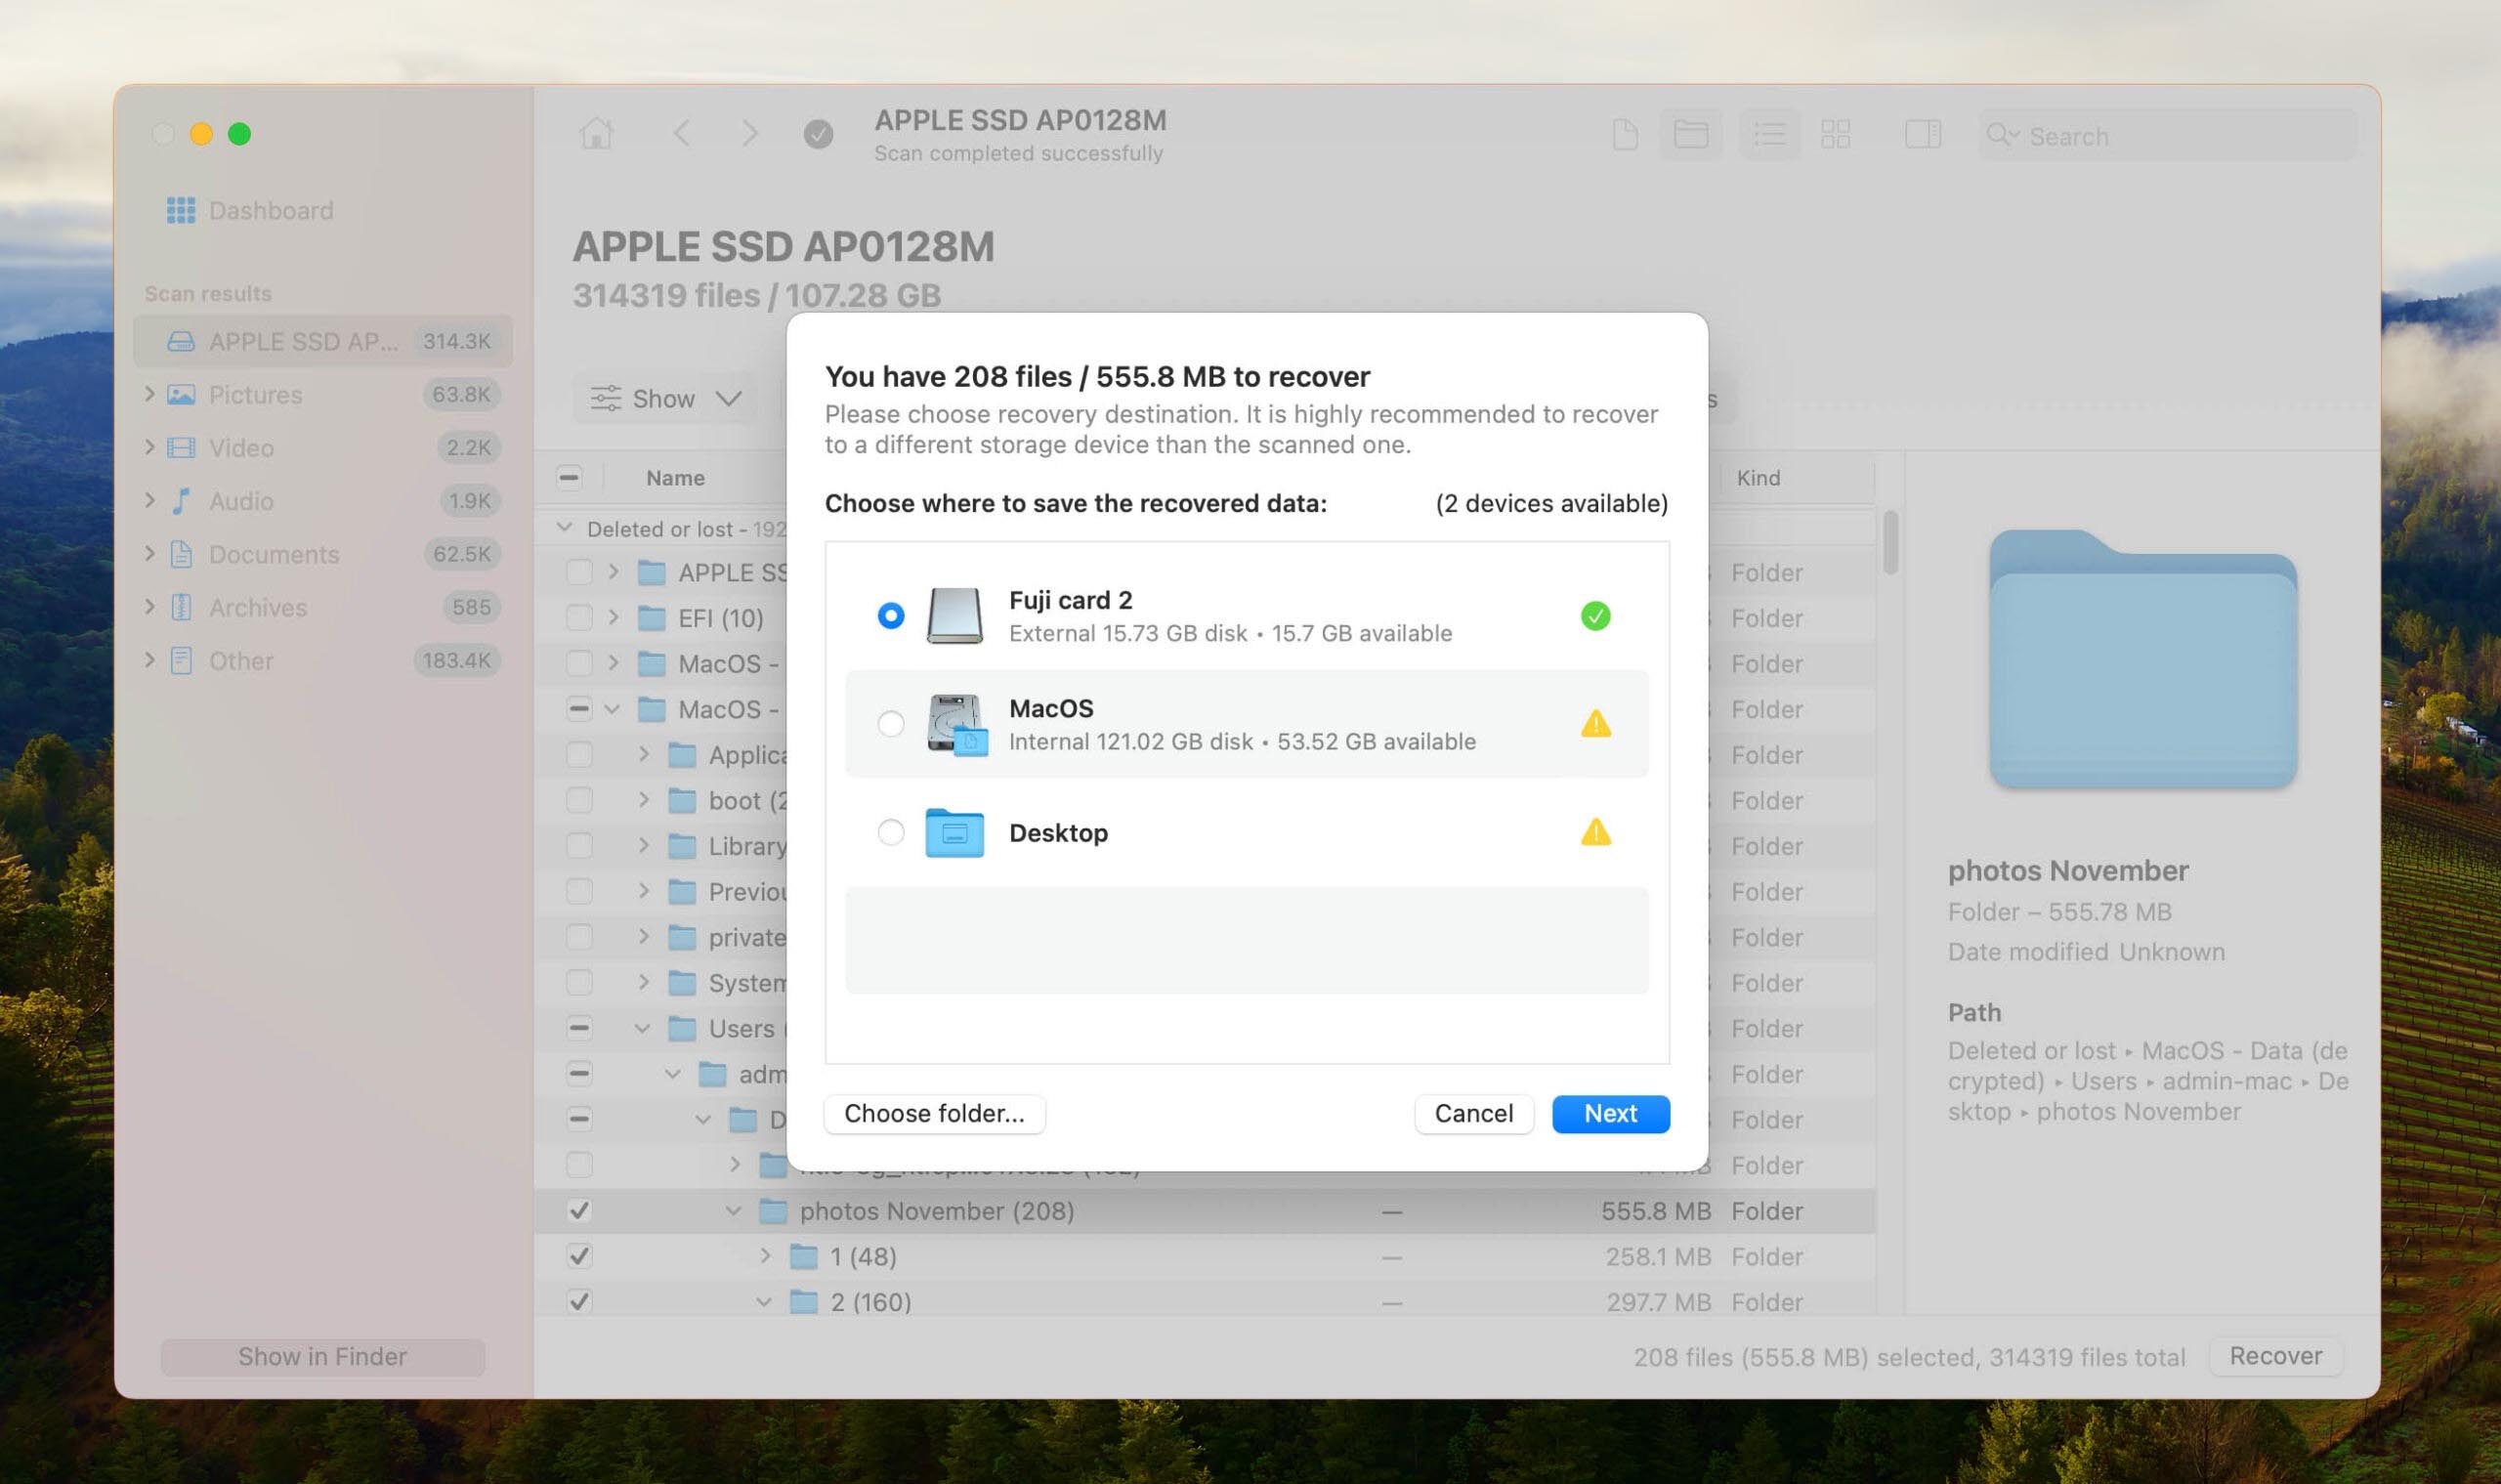2501x1484 pixels.
Task: Select the APPLE SSD AP scan result entry
Action: pos(300,340)
